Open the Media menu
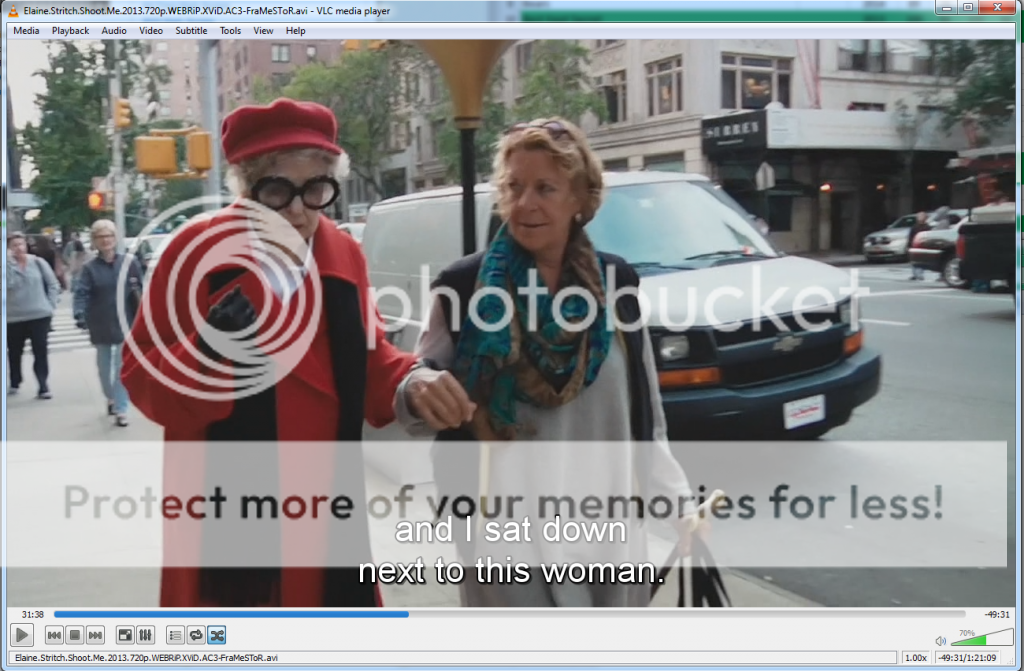1024x671 pixels. [x=26, y=31]
